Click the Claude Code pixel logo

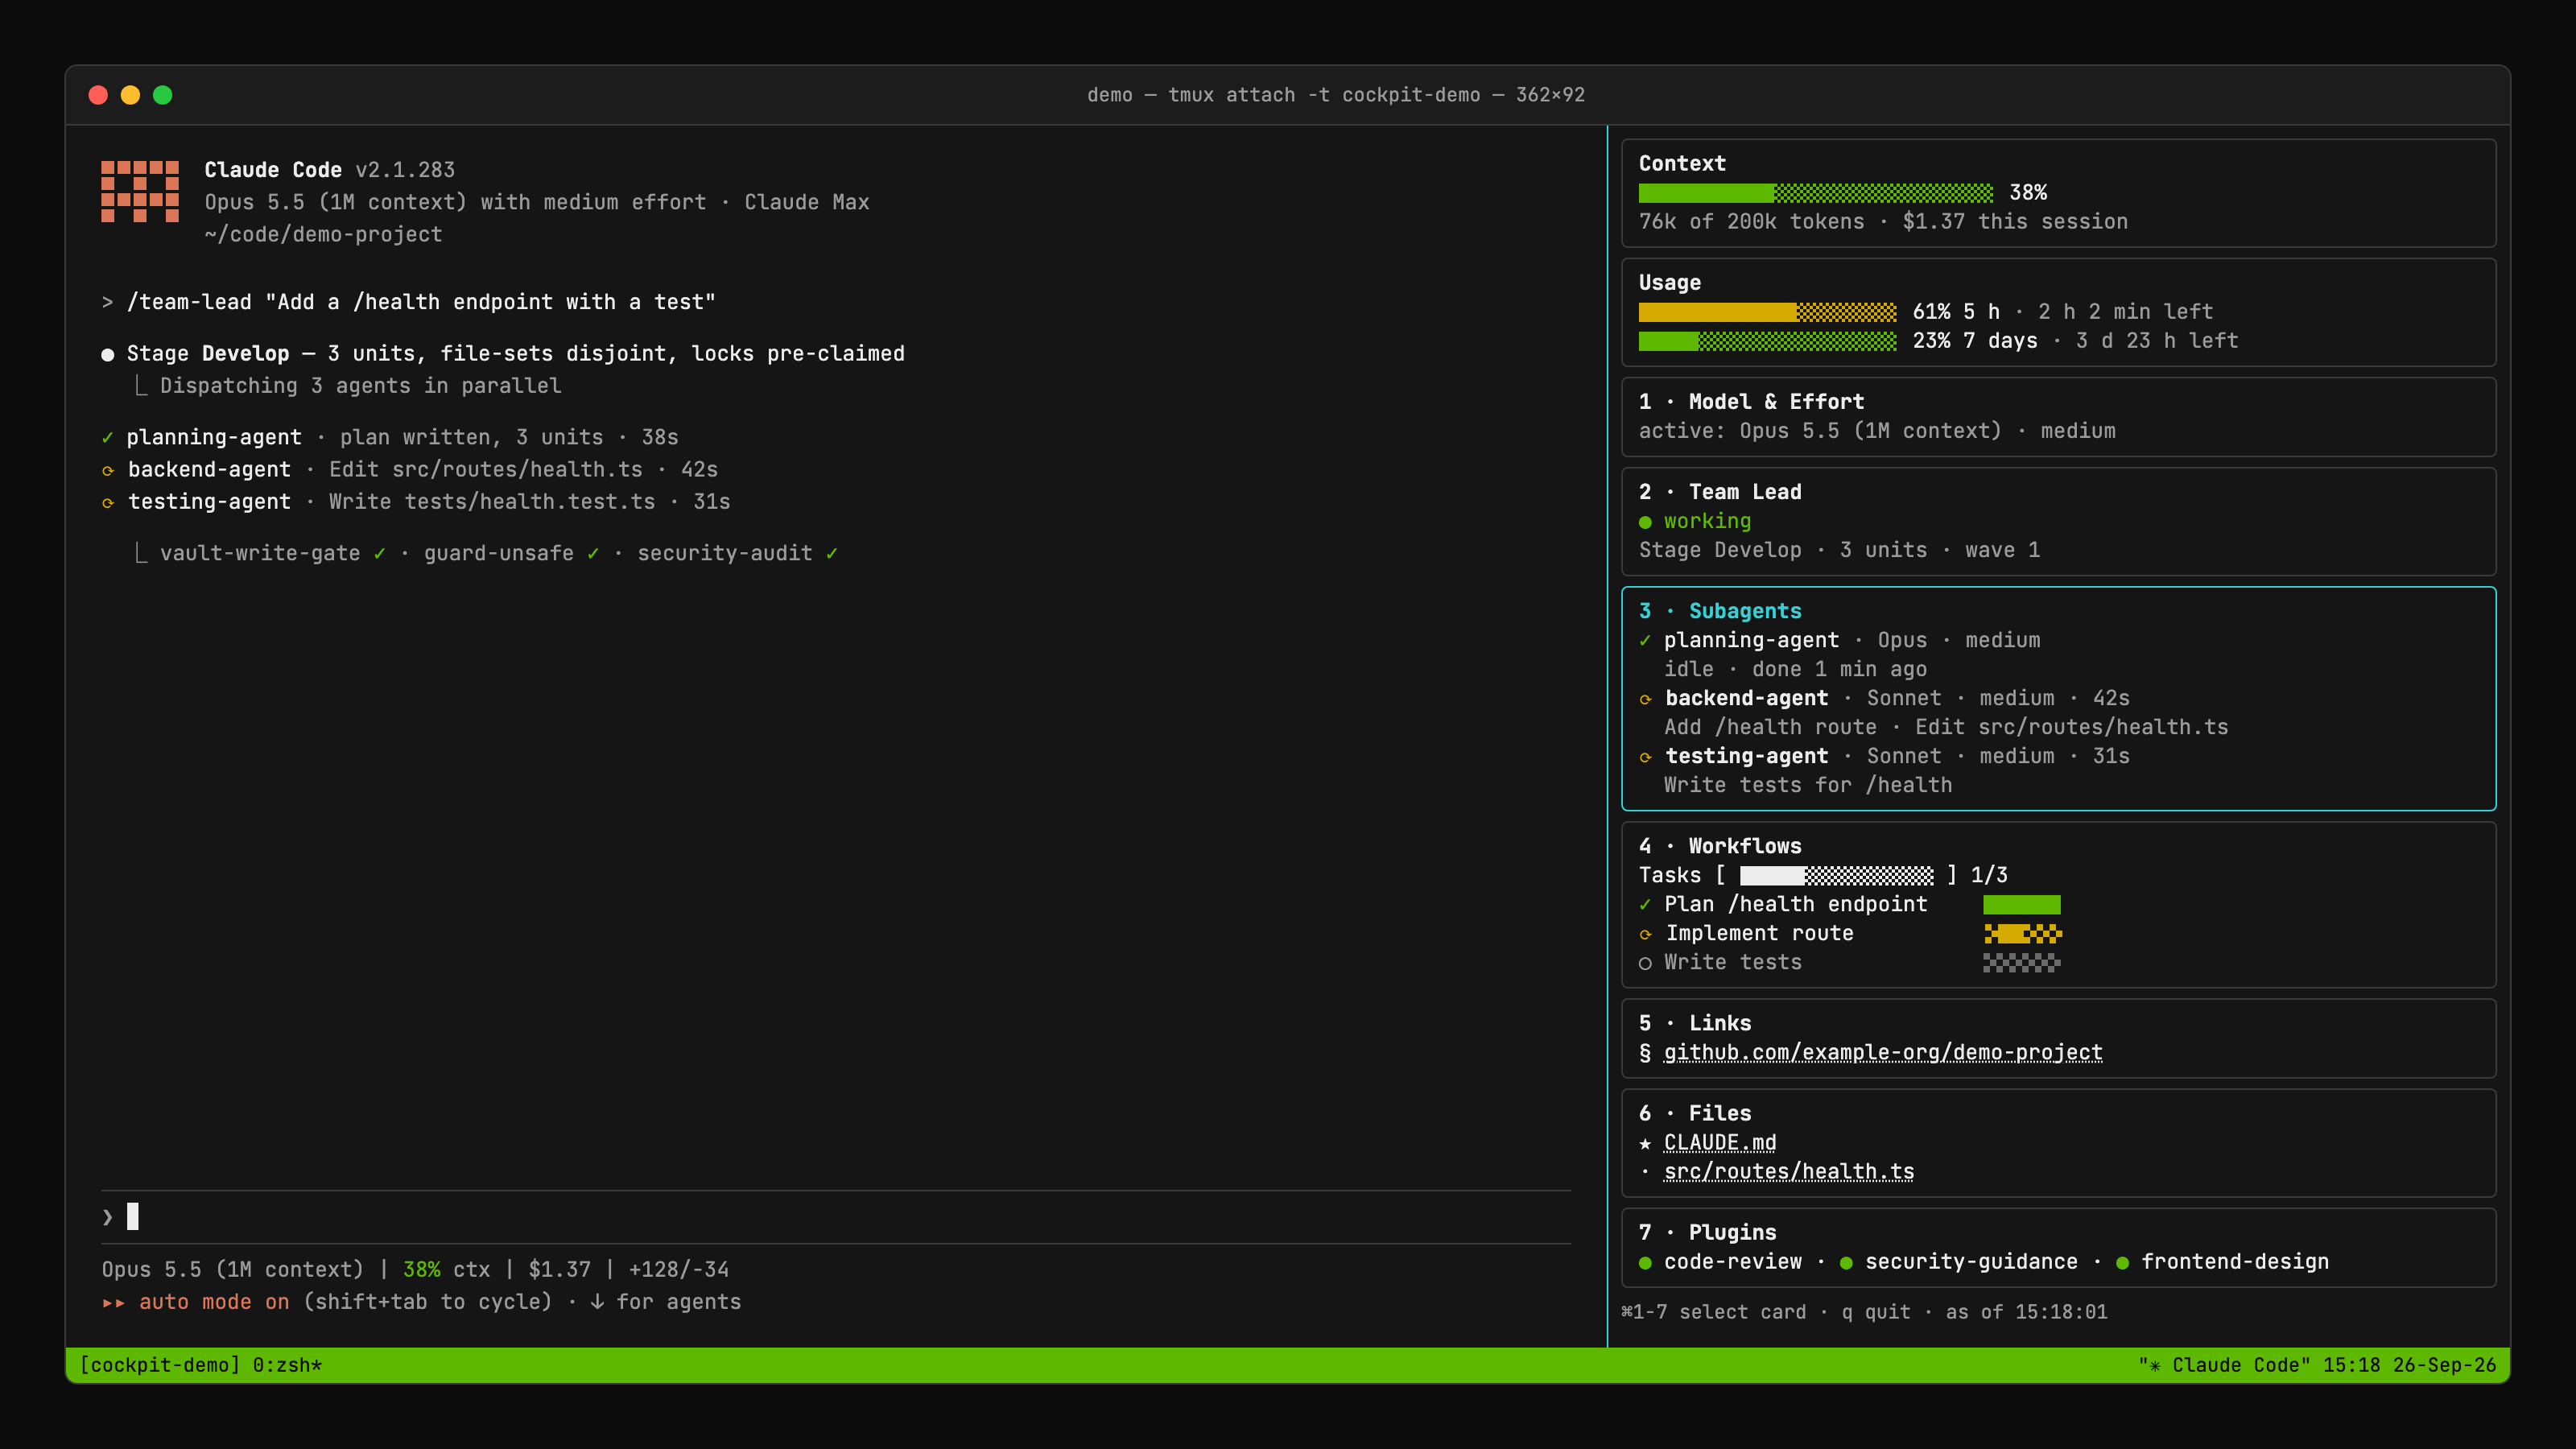140,191
